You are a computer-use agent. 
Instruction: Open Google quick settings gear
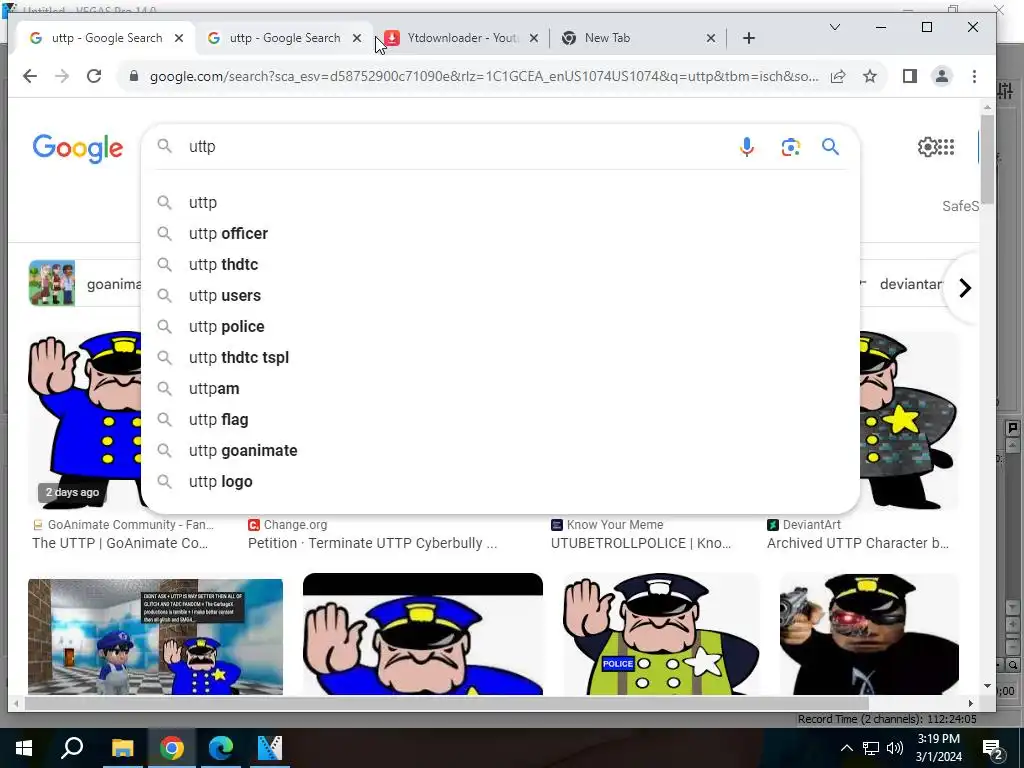[927, 147]
